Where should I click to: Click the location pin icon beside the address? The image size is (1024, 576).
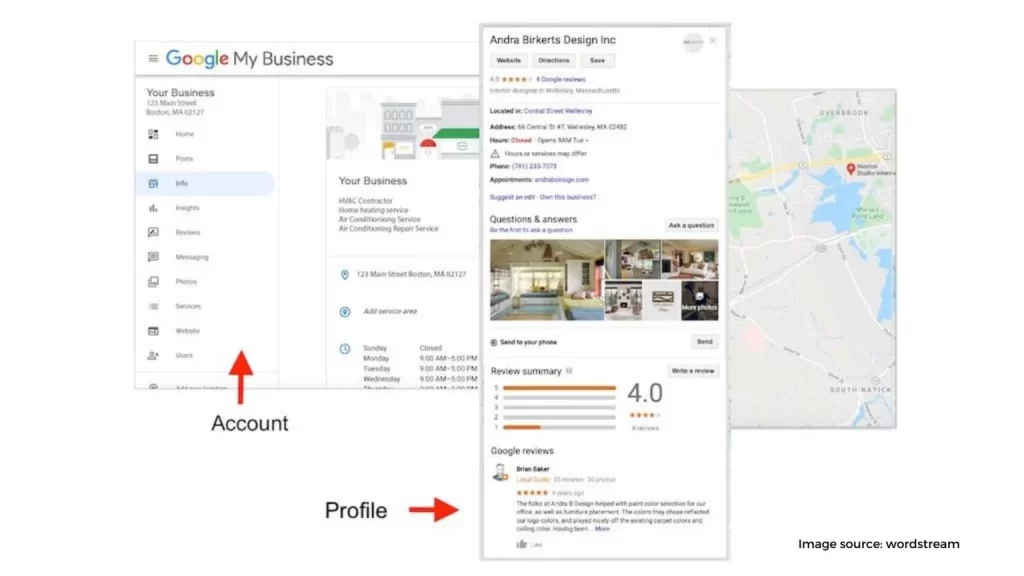point(345,275)
